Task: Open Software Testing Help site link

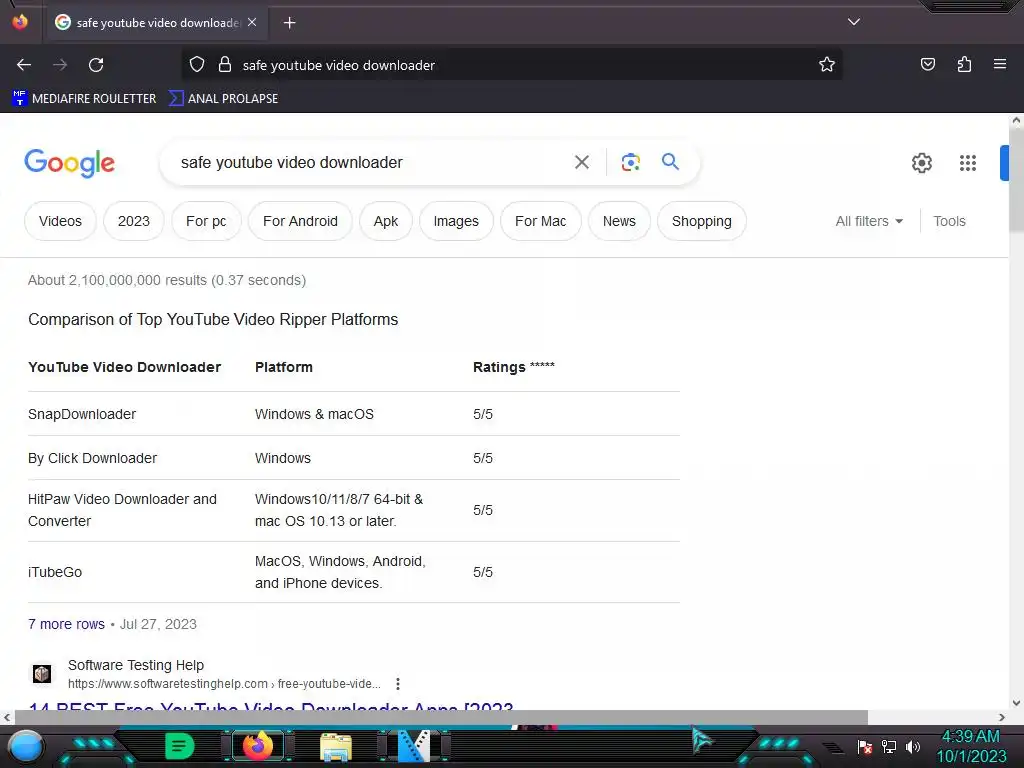Action: click(x=136, y=665)
